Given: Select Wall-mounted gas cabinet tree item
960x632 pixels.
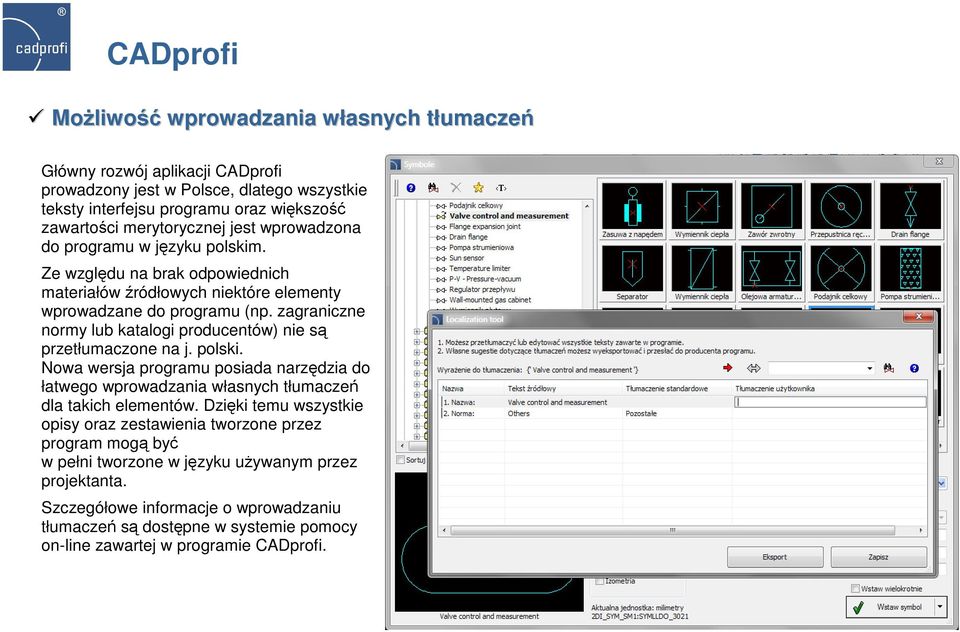Looking at the screenshot, I should tap(490, 299).
